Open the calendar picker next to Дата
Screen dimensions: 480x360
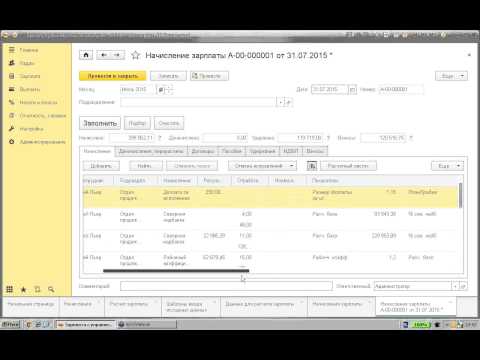(x=352, y=89)
